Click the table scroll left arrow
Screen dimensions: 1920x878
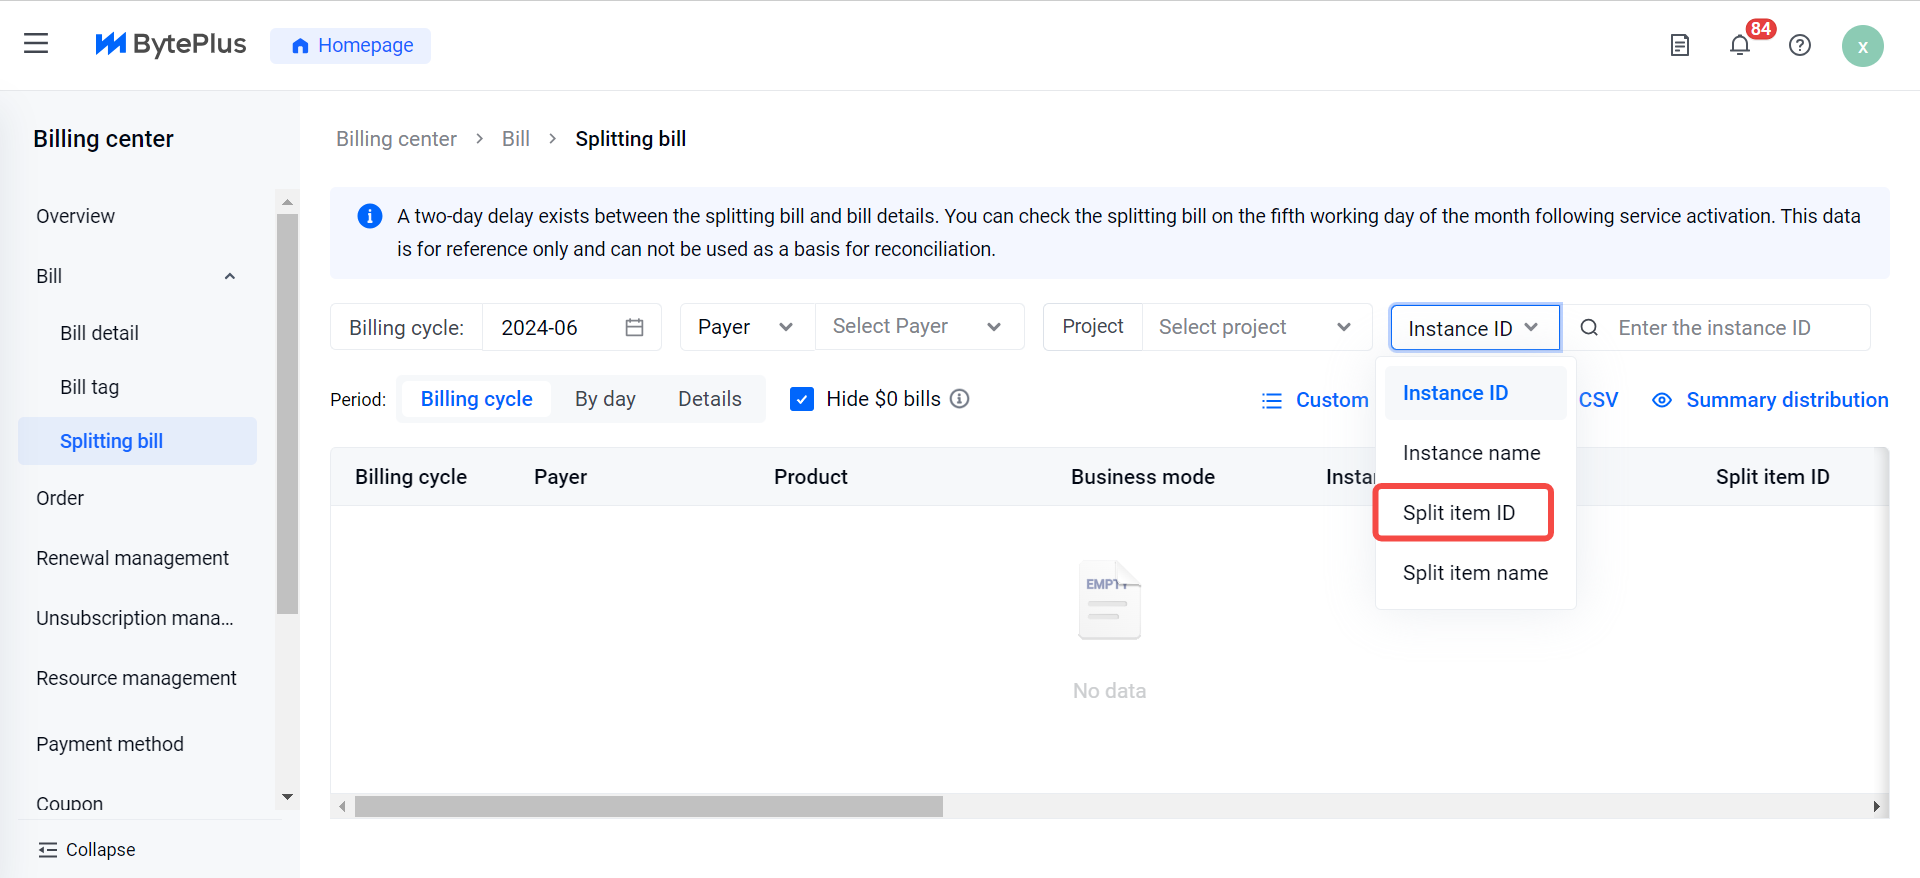click(x=343, y=807)
